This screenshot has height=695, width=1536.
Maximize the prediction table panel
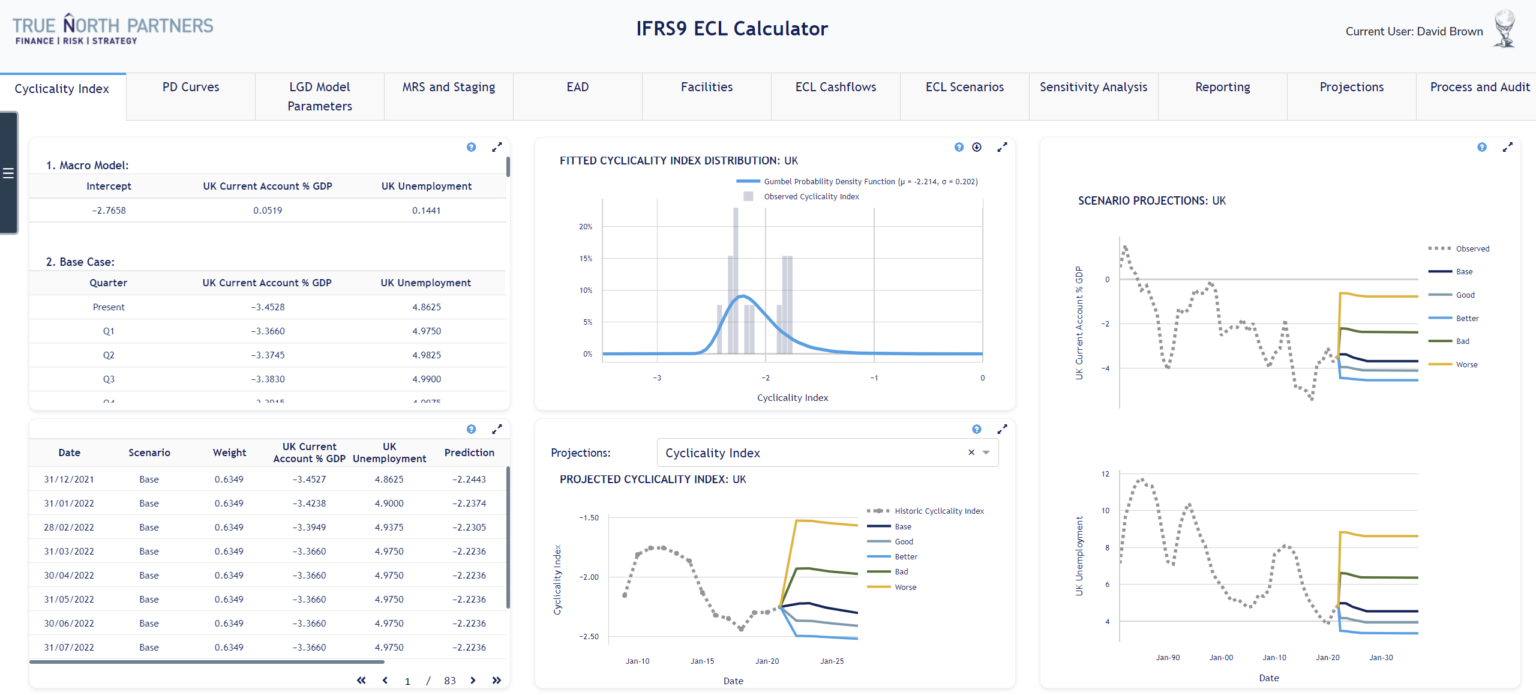497,428
